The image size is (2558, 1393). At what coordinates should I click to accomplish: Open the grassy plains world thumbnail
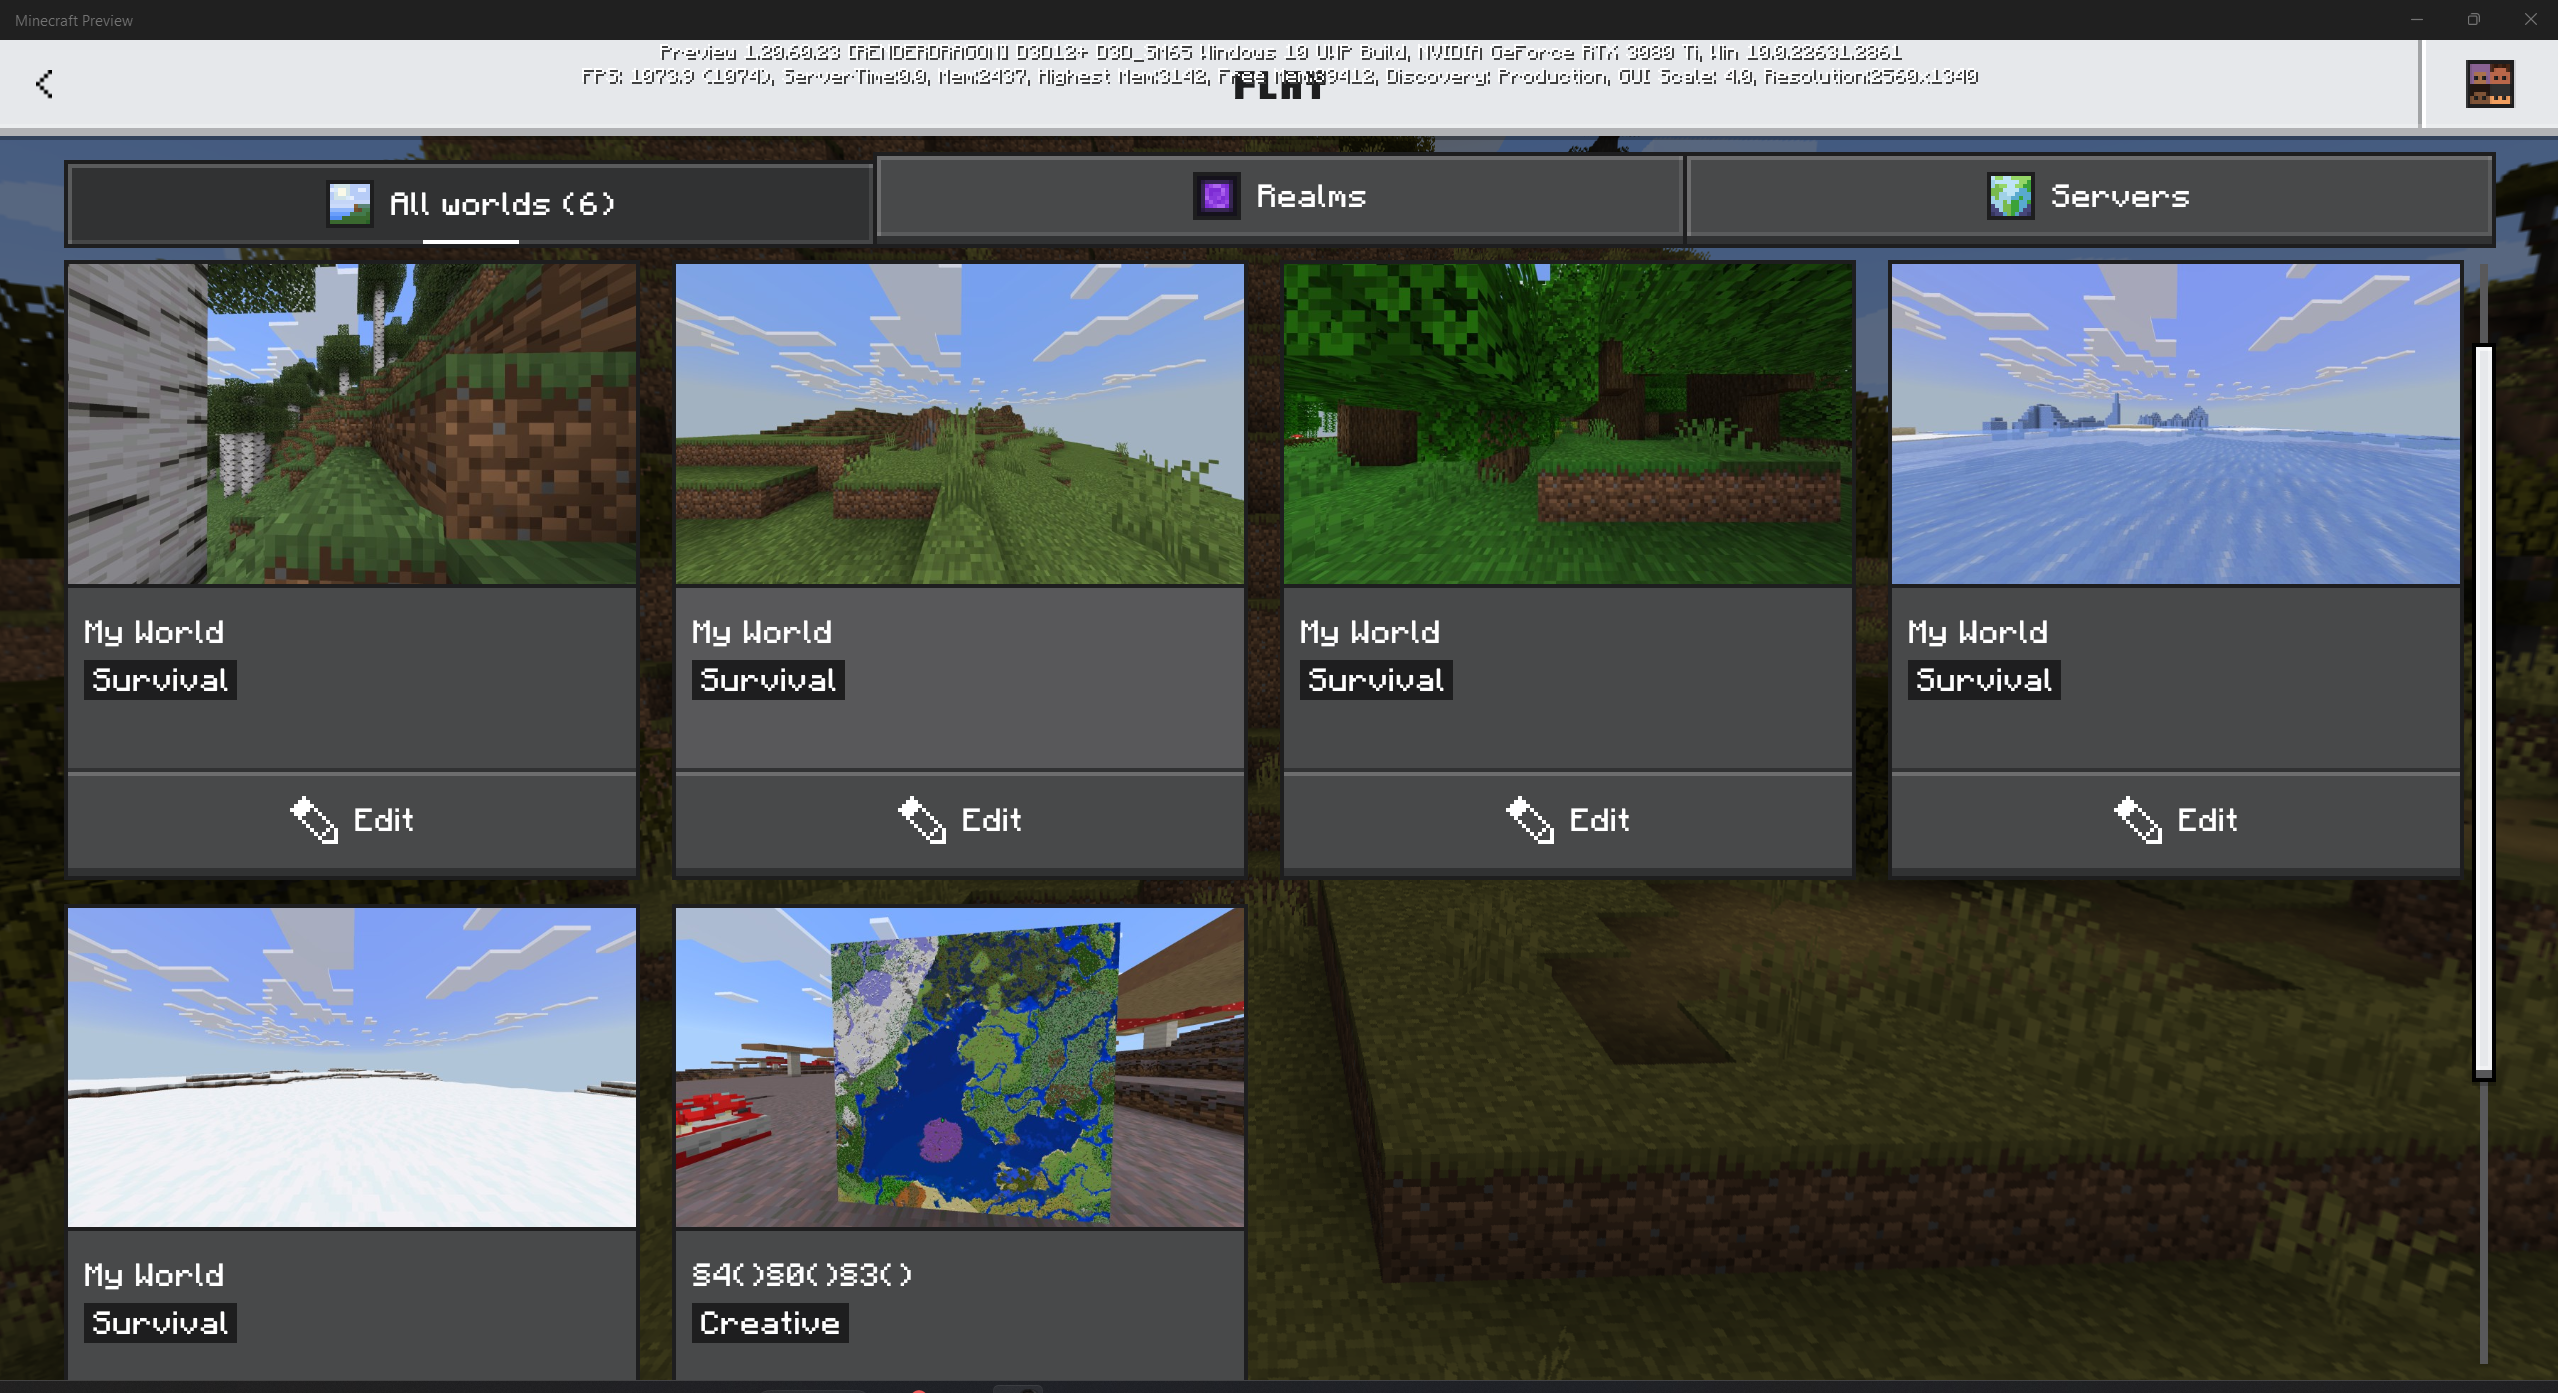tap(960, 424)
